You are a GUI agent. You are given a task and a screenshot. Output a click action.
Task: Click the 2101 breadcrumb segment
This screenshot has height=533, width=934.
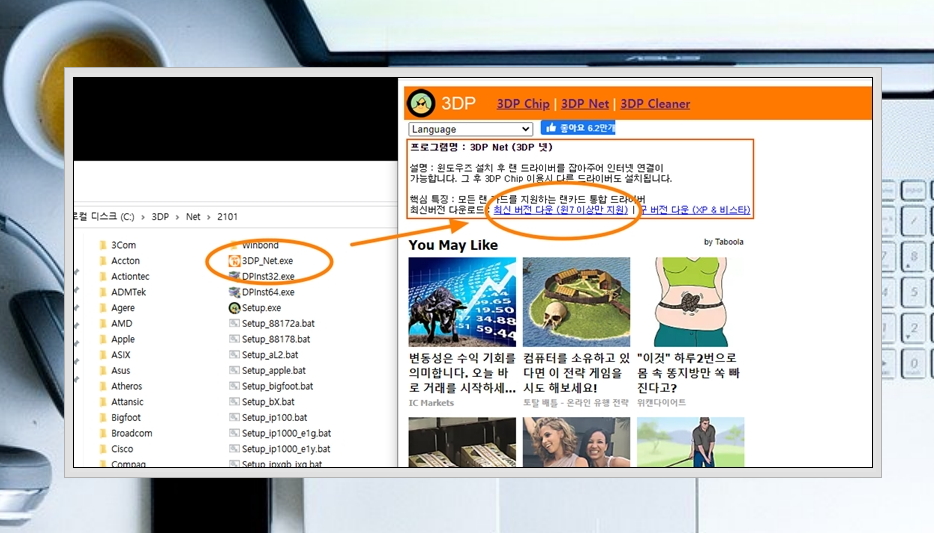pyautogui.click(x=228, y=217)
